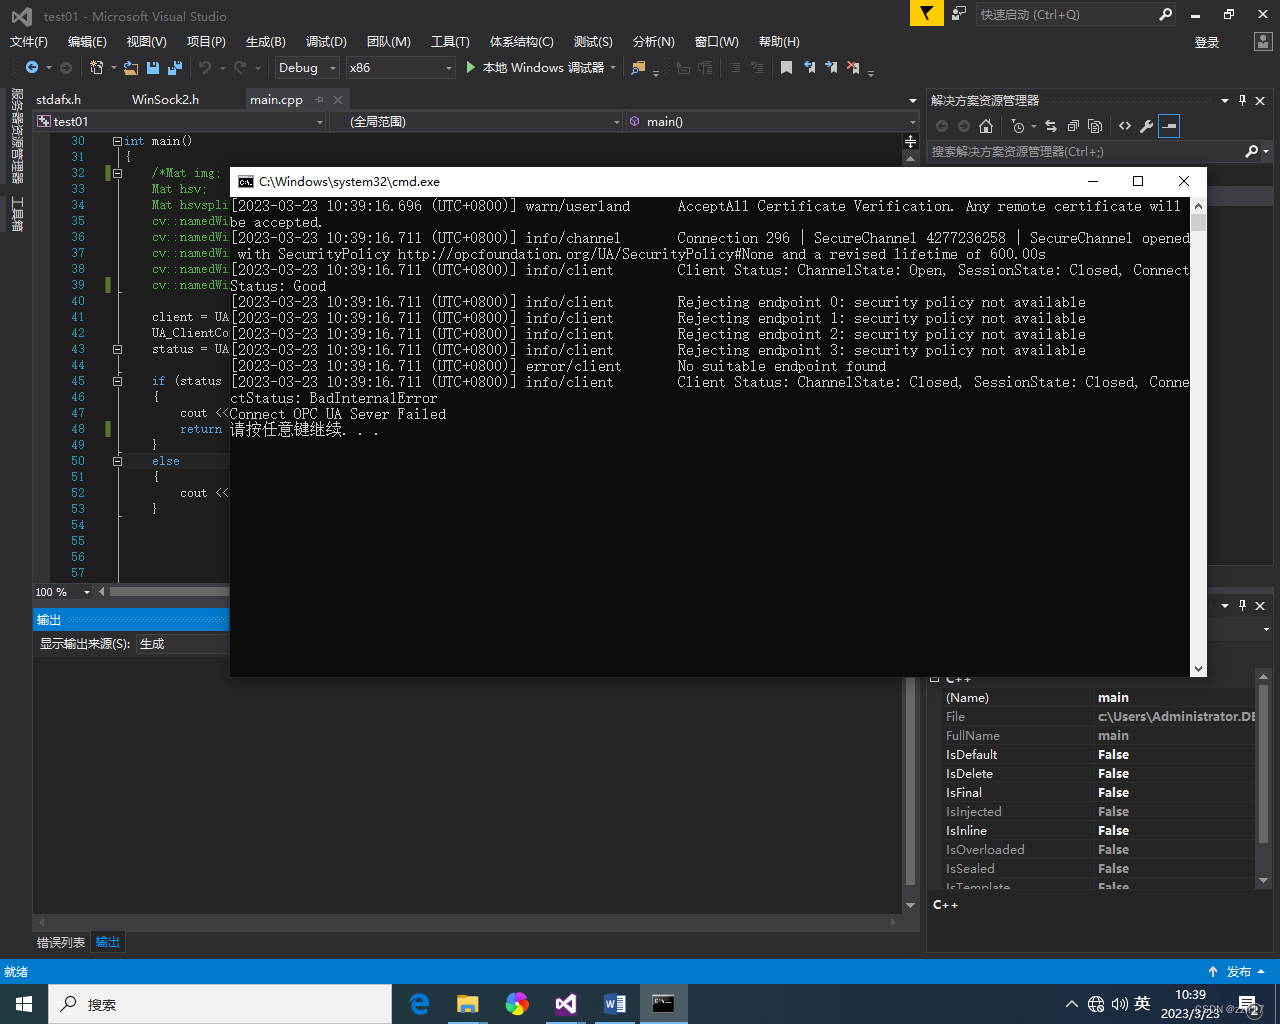This screenshot has width=1280, height=1024.
Task: Open the 调试(D) menu
Action: pyautogui.click(x=326, y=41)
